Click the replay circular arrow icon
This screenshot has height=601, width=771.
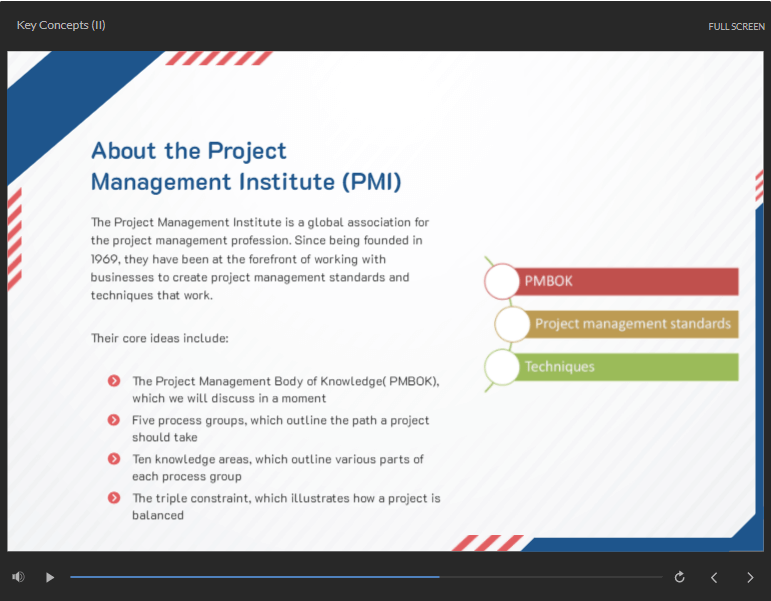[680, 577]
